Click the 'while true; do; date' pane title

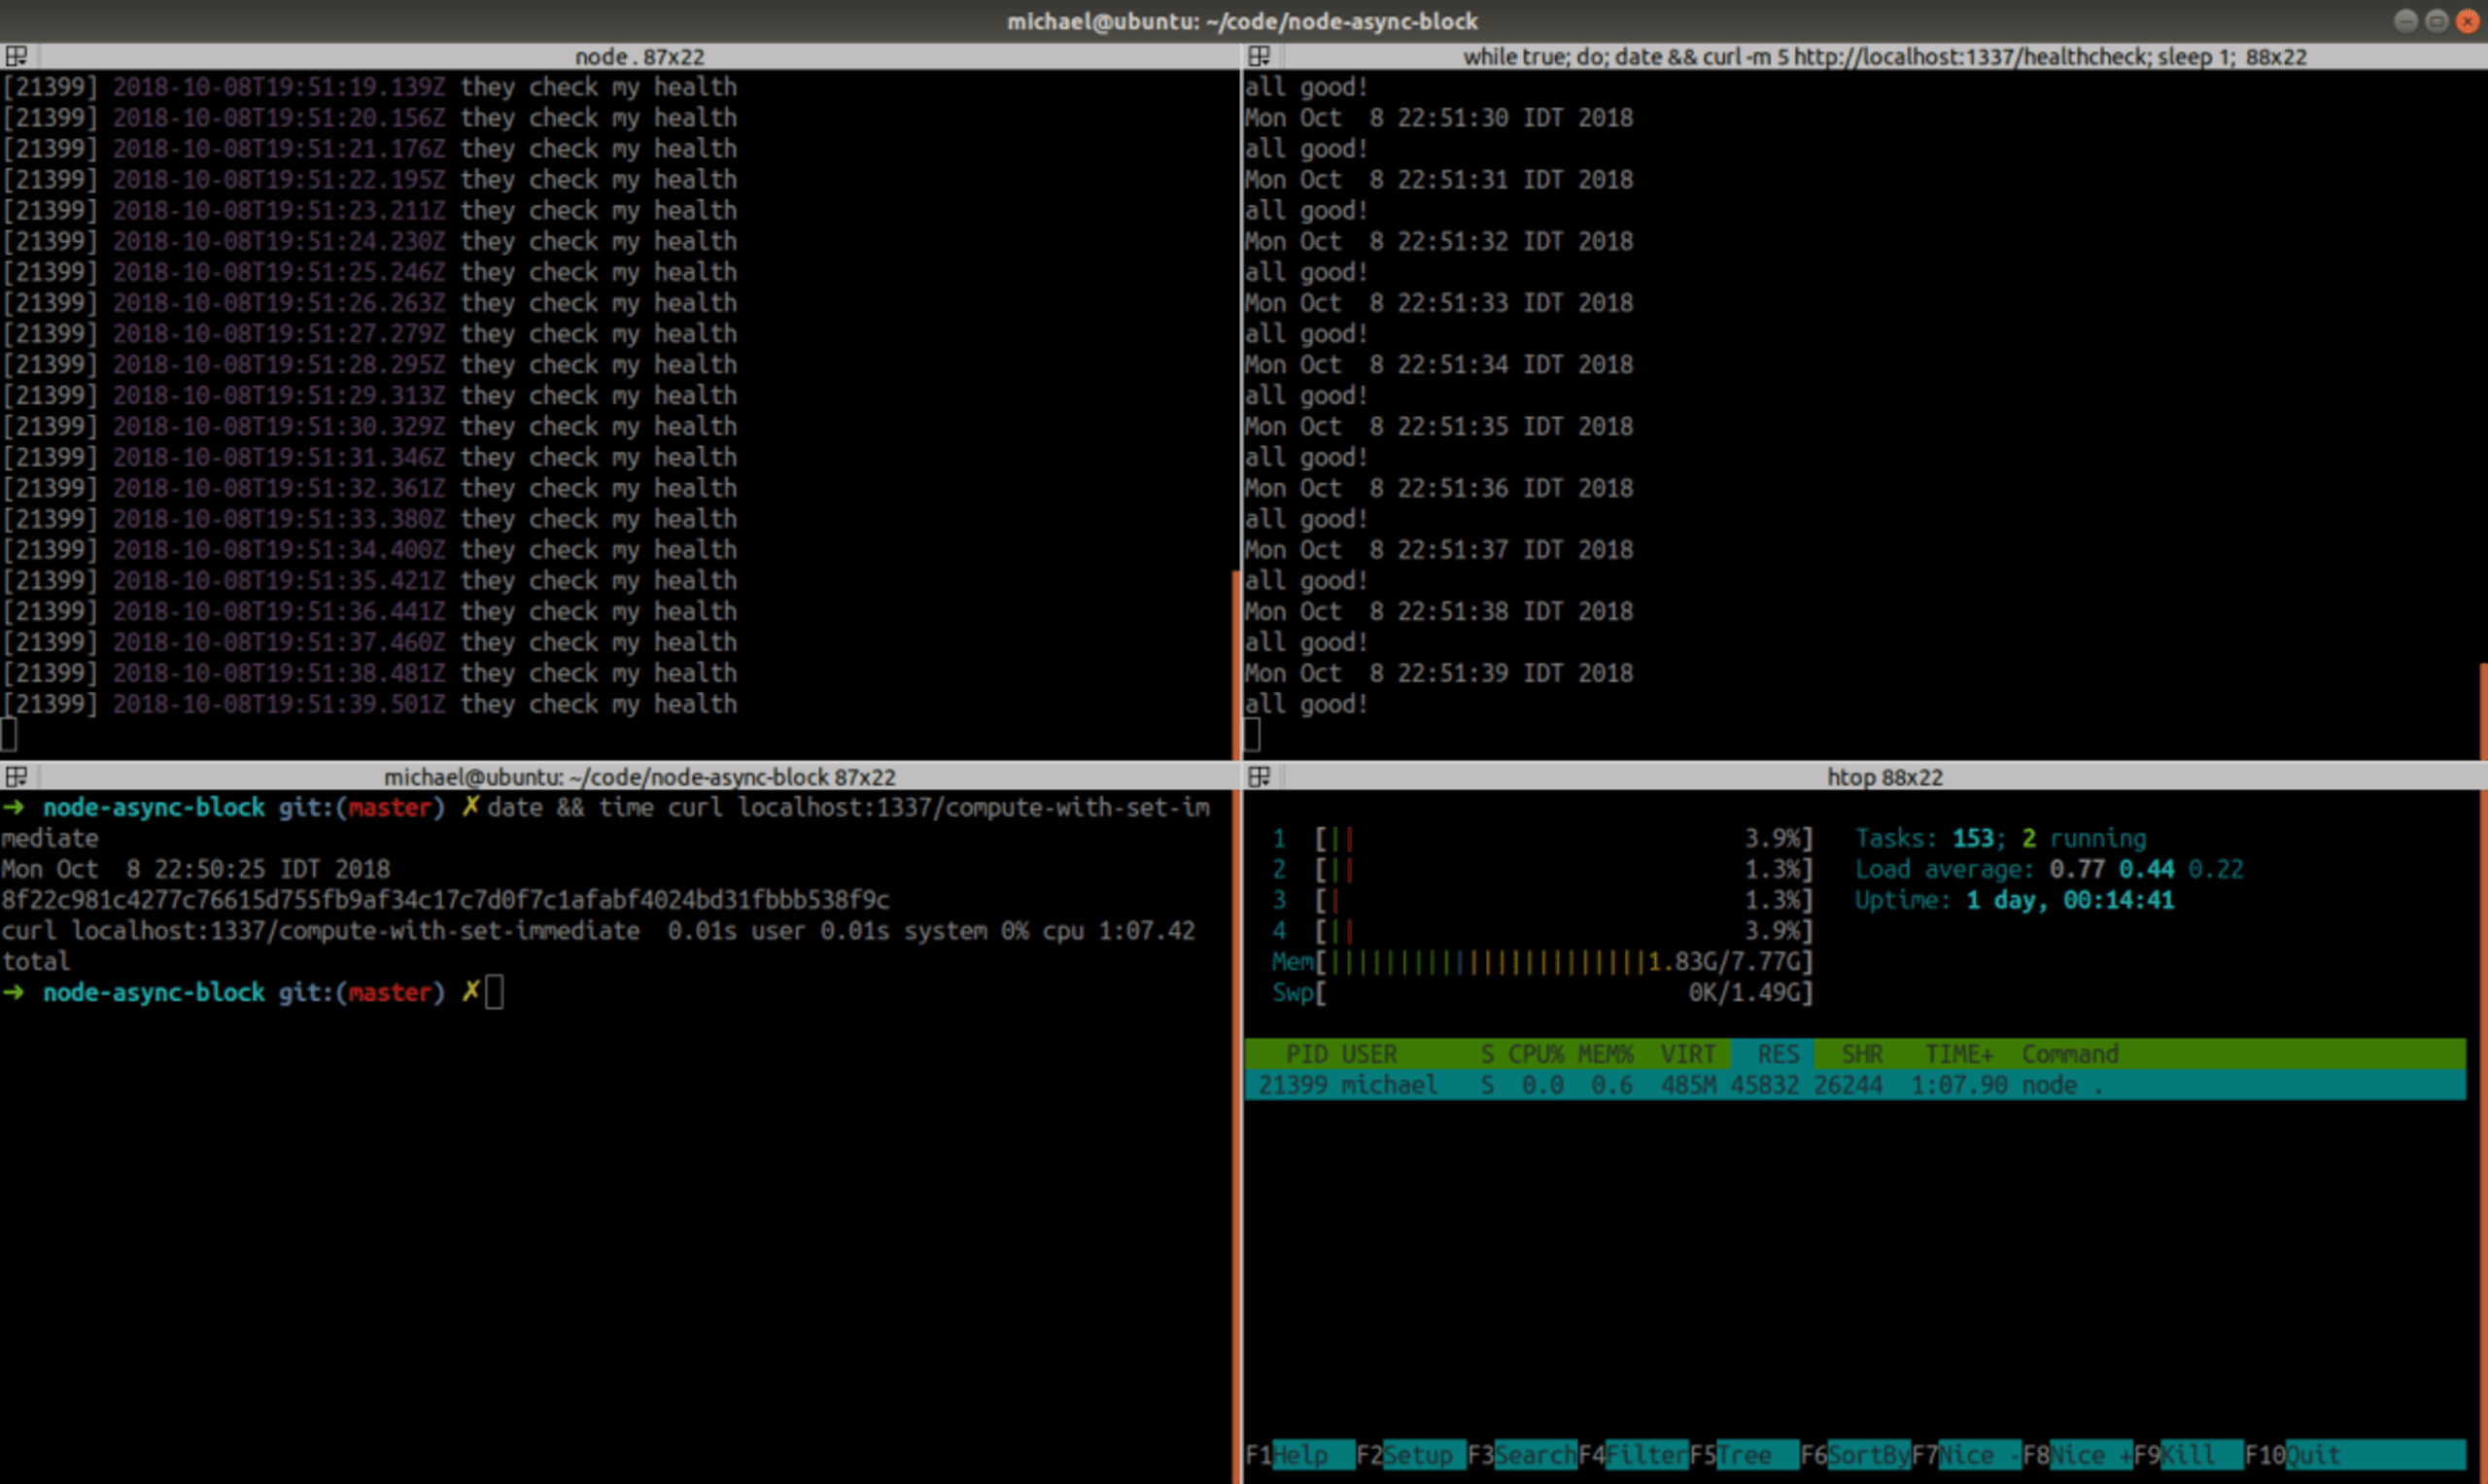1884,56
